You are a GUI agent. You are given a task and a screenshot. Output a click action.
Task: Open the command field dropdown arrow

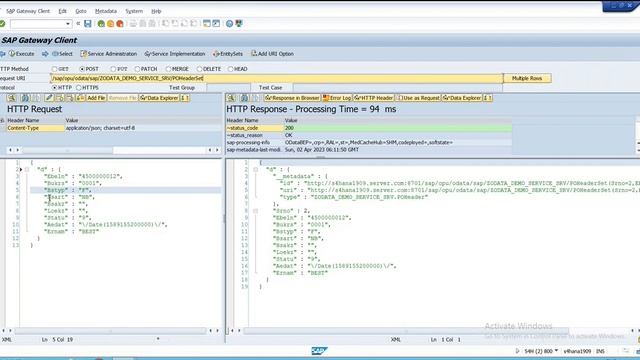coord(68,24)
